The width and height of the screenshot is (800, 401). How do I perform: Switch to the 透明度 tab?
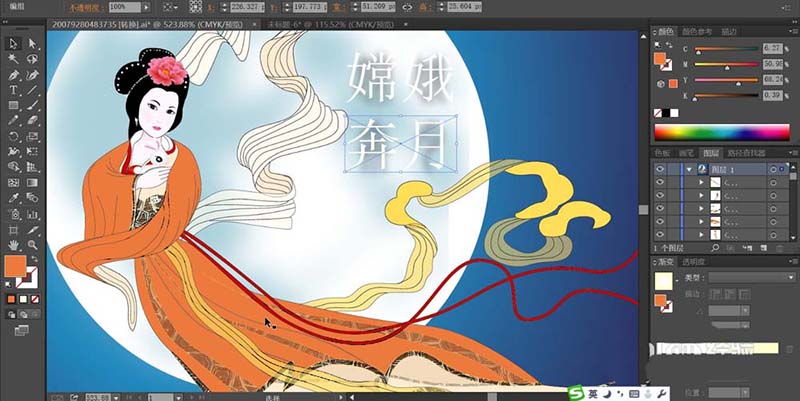click(x=692, y=262)
